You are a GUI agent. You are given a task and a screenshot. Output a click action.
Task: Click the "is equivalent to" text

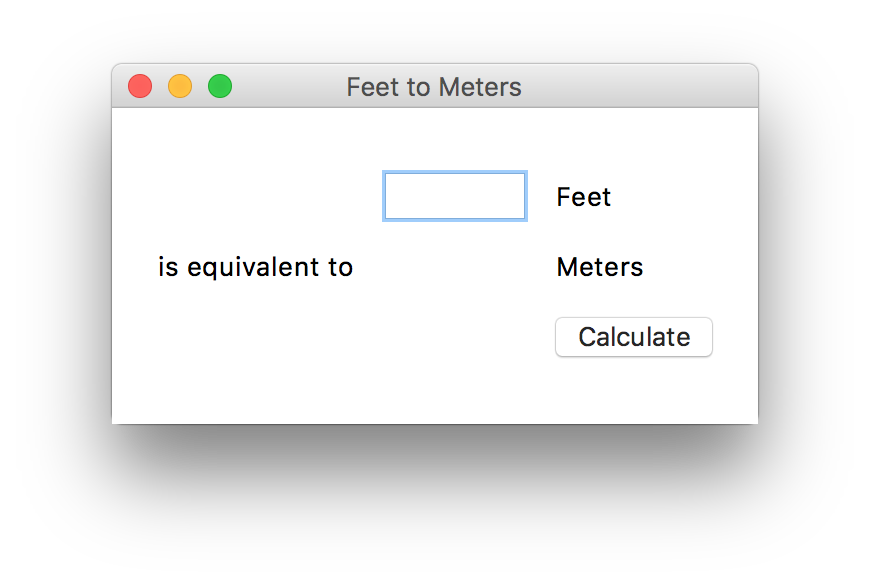click(255, 267)
